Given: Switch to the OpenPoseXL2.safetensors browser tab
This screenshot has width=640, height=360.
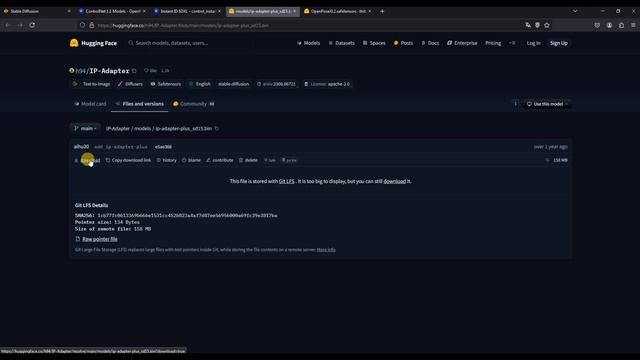Looking at the screenshot, I should pyautogui.click(x=337, y=11).
